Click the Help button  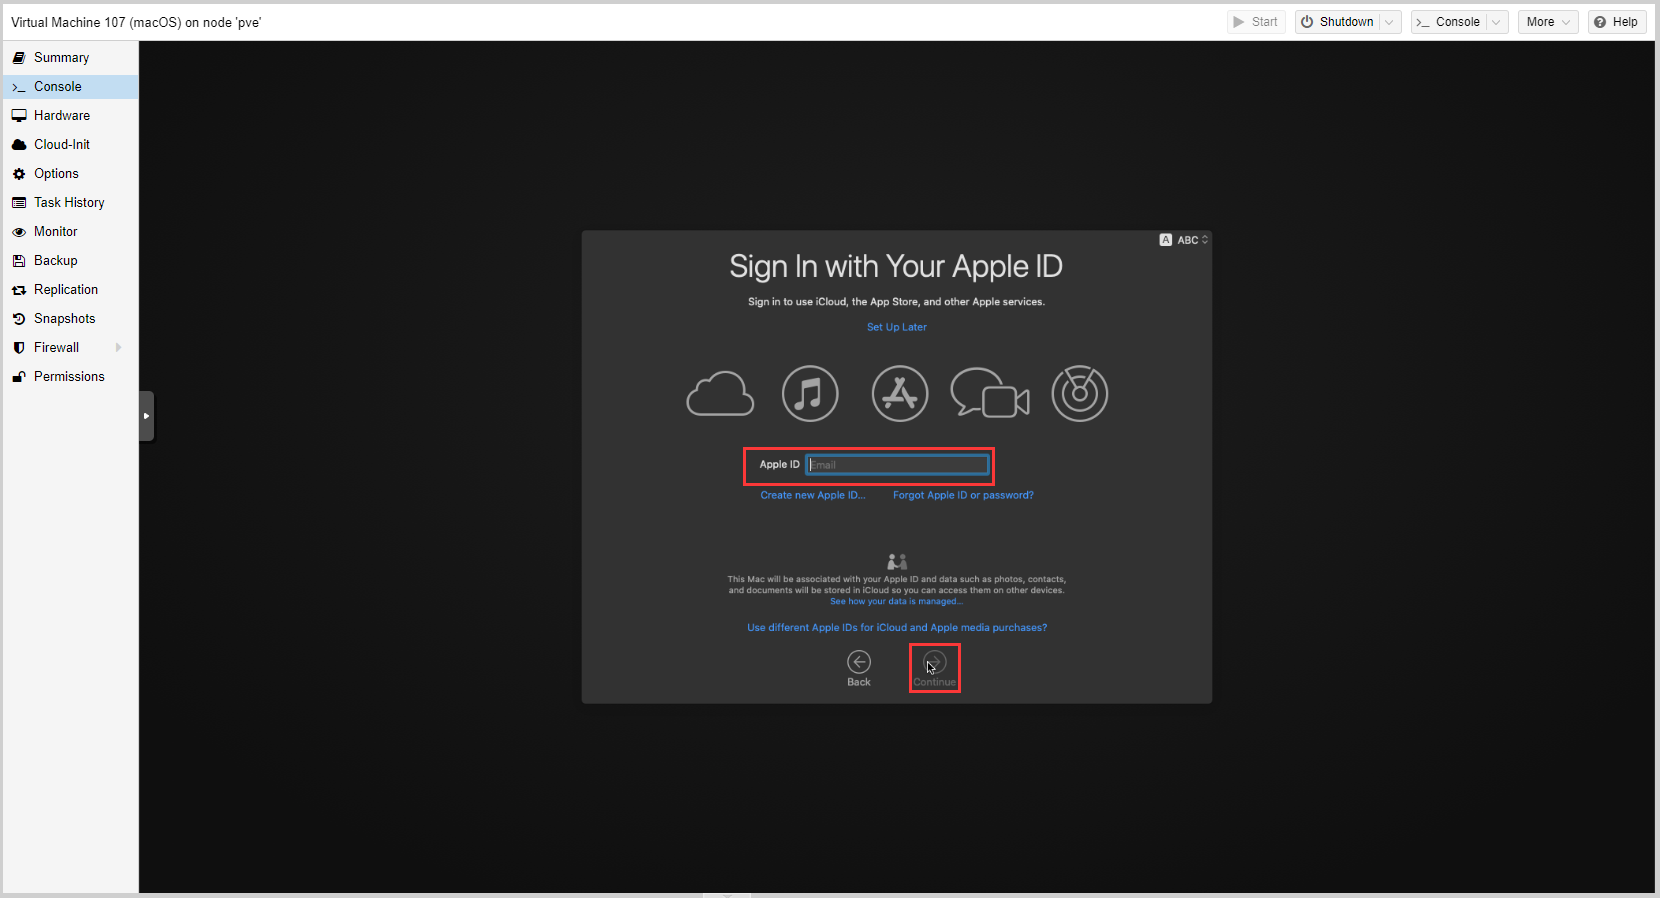coord(1616,22)
